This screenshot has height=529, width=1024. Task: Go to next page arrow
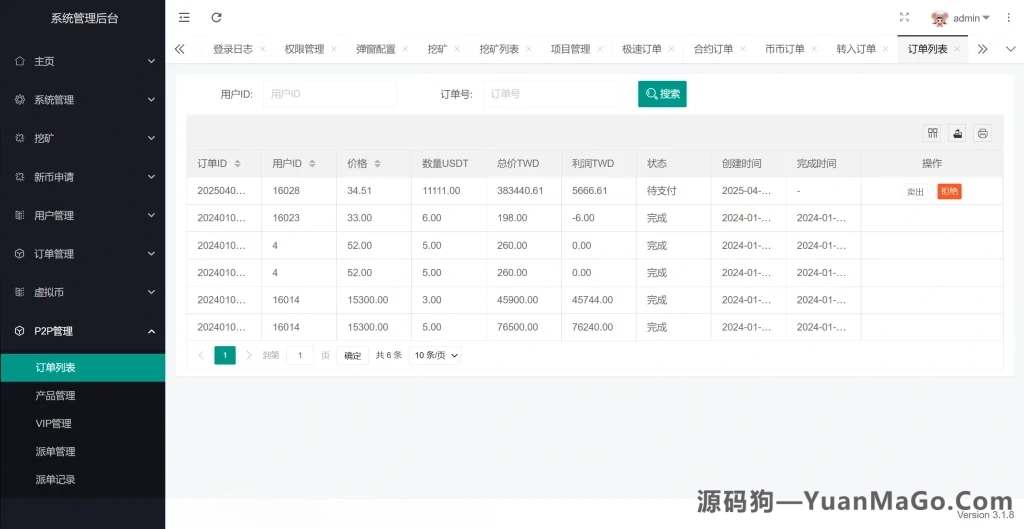249,355
